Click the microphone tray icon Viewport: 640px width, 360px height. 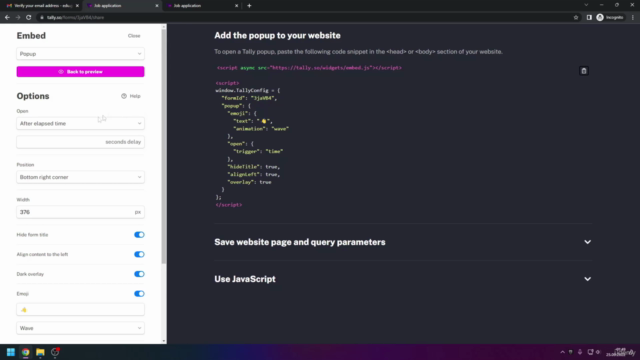[580, 352]
